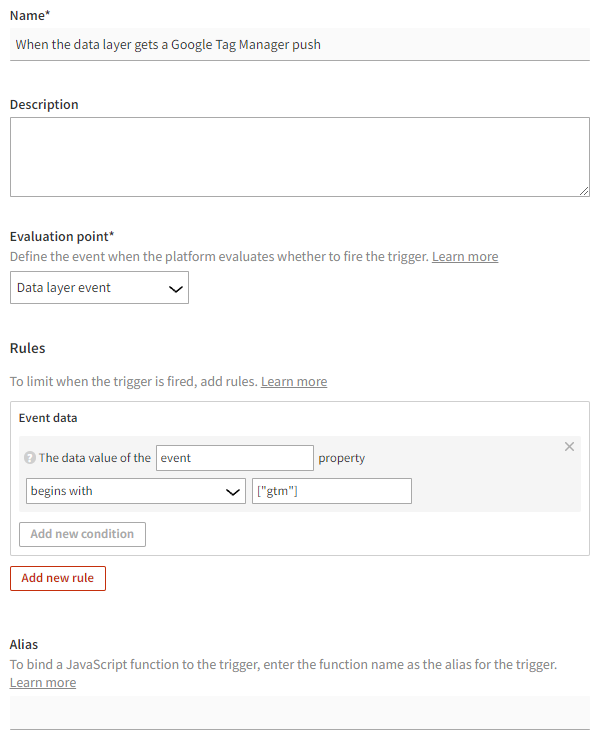Screen dimensions: 600x740
Task: Click the Event data rule header
Action: point(48,418)
